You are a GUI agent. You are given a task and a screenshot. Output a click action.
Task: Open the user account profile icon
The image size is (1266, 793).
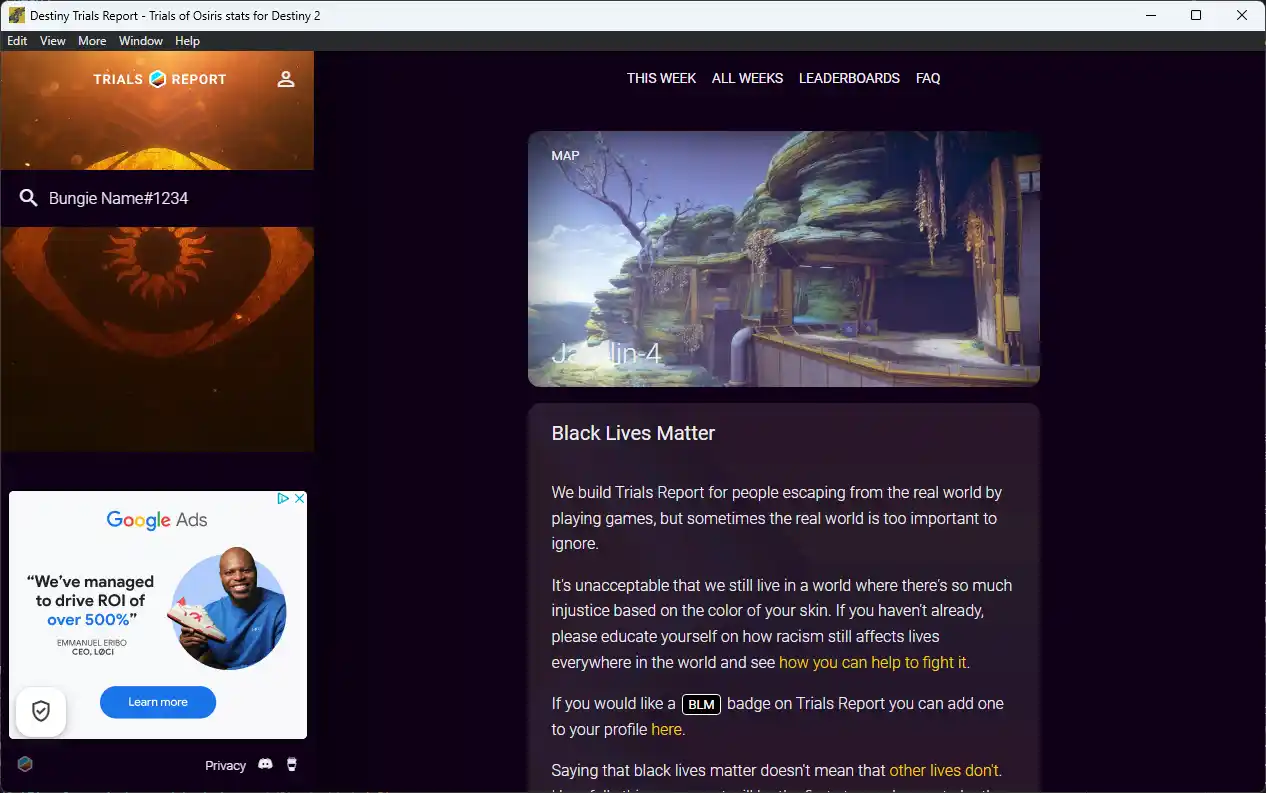click(x=286, y=79)
